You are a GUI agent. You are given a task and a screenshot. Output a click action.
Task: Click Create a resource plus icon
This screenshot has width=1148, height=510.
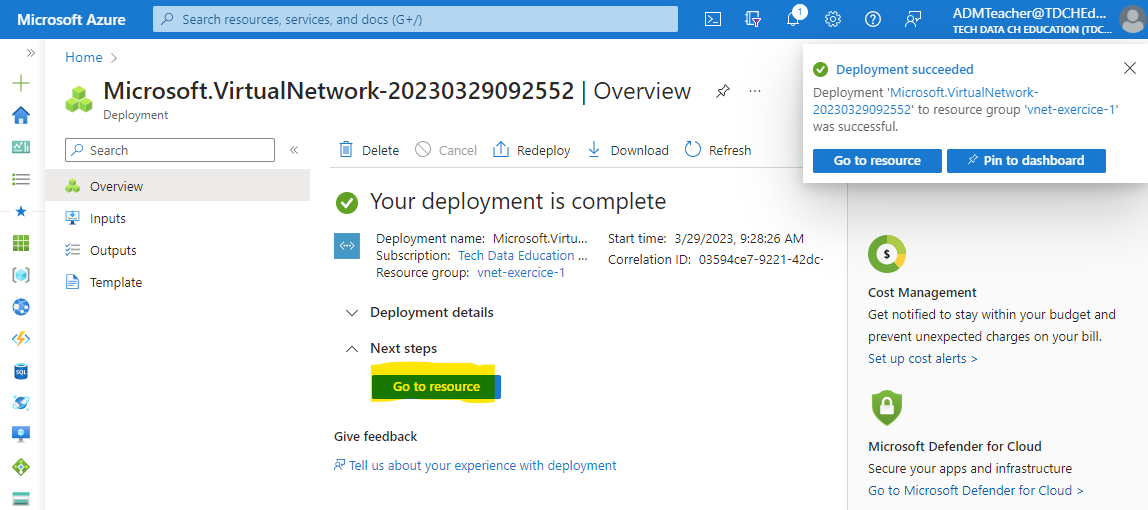pyautogui.click(x=21, y=83)
